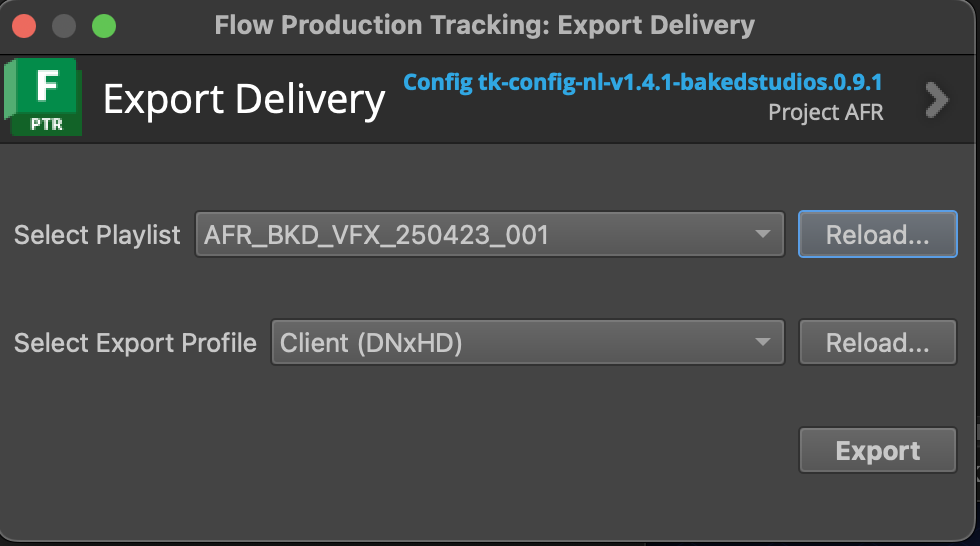Click the Select Playlist label

(97, 235)
